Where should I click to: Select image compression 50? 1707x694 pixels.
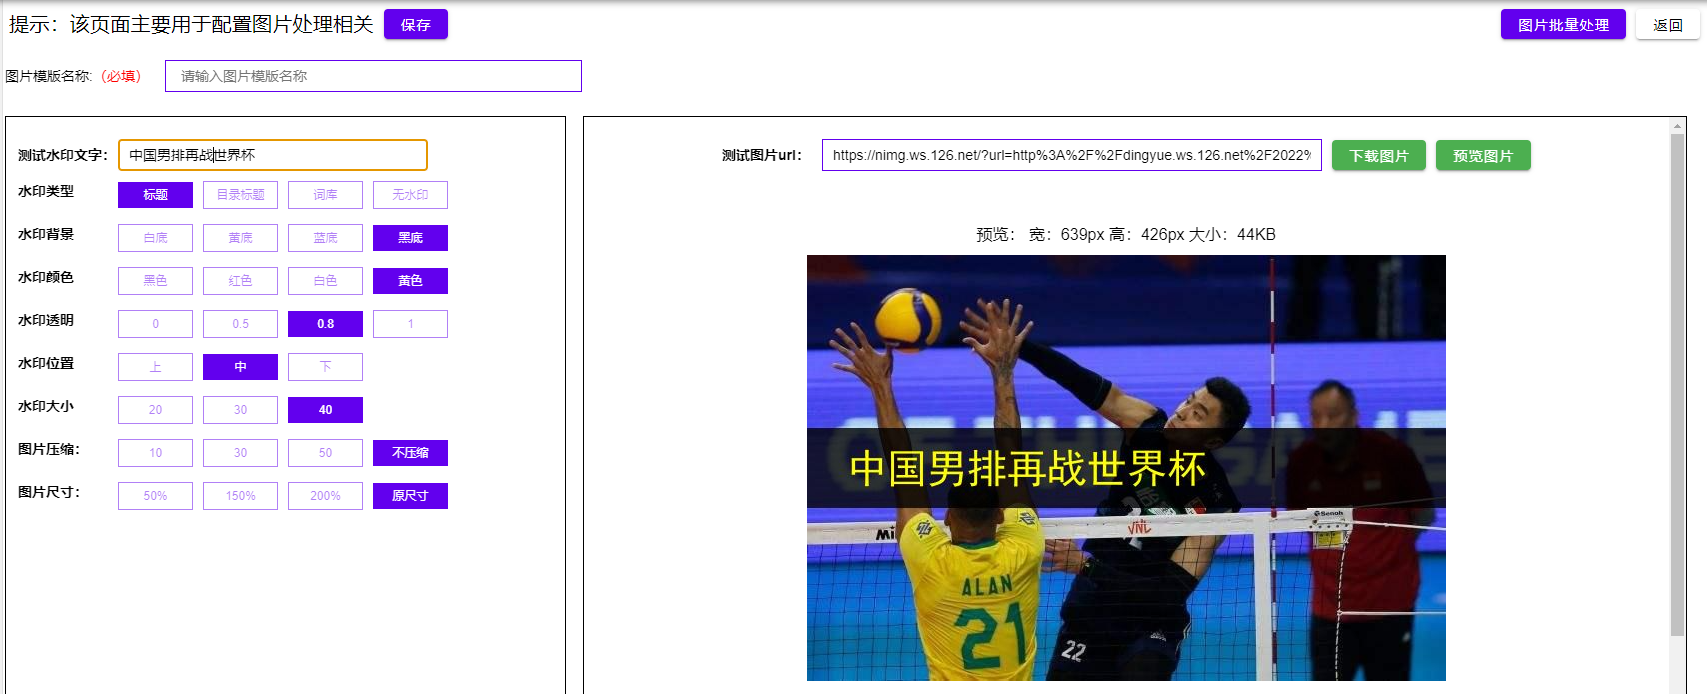325,452
